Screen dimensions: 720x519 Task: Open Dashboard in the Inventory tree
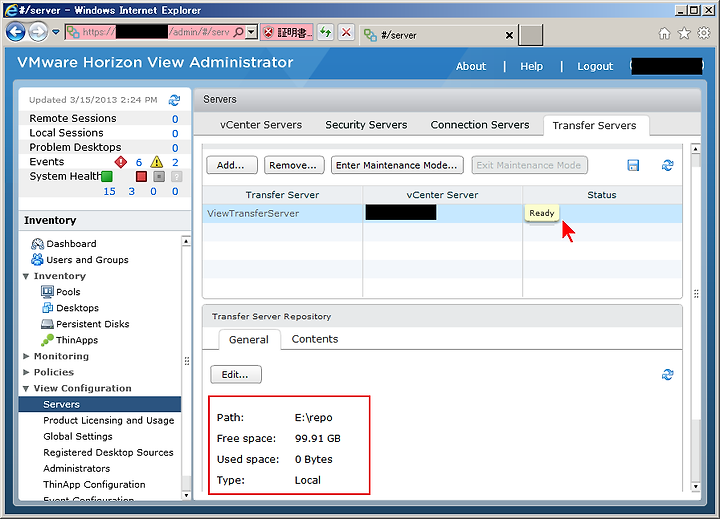71,244
